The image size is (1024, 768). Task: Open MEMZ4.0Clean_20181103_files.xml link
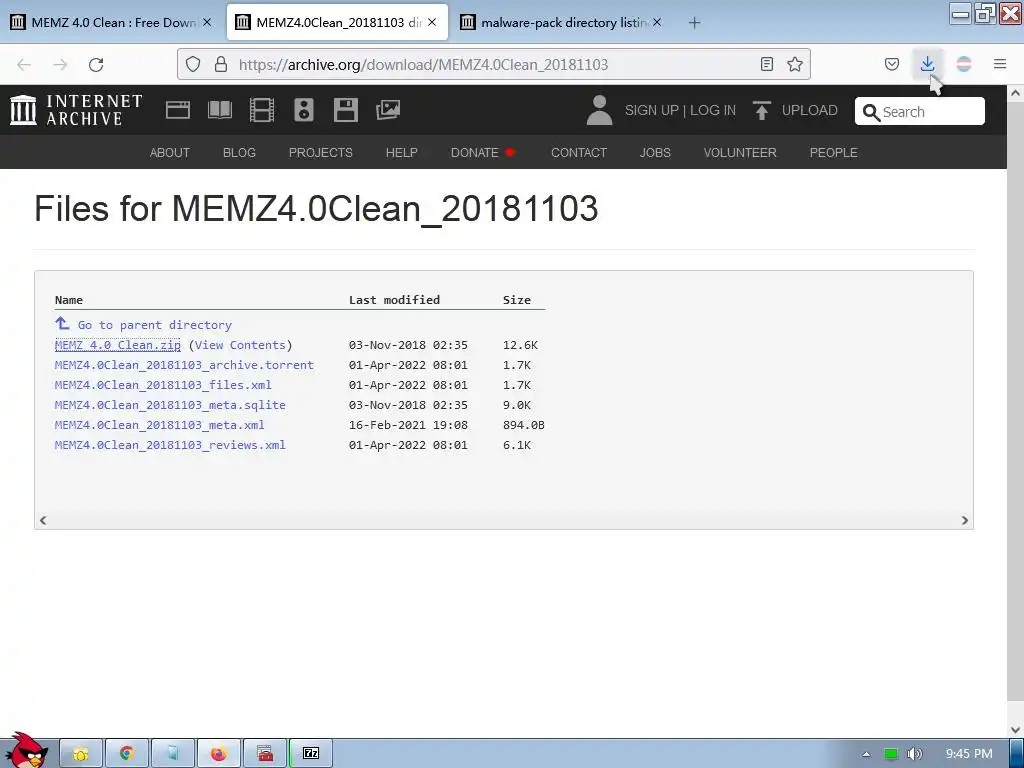163,385
